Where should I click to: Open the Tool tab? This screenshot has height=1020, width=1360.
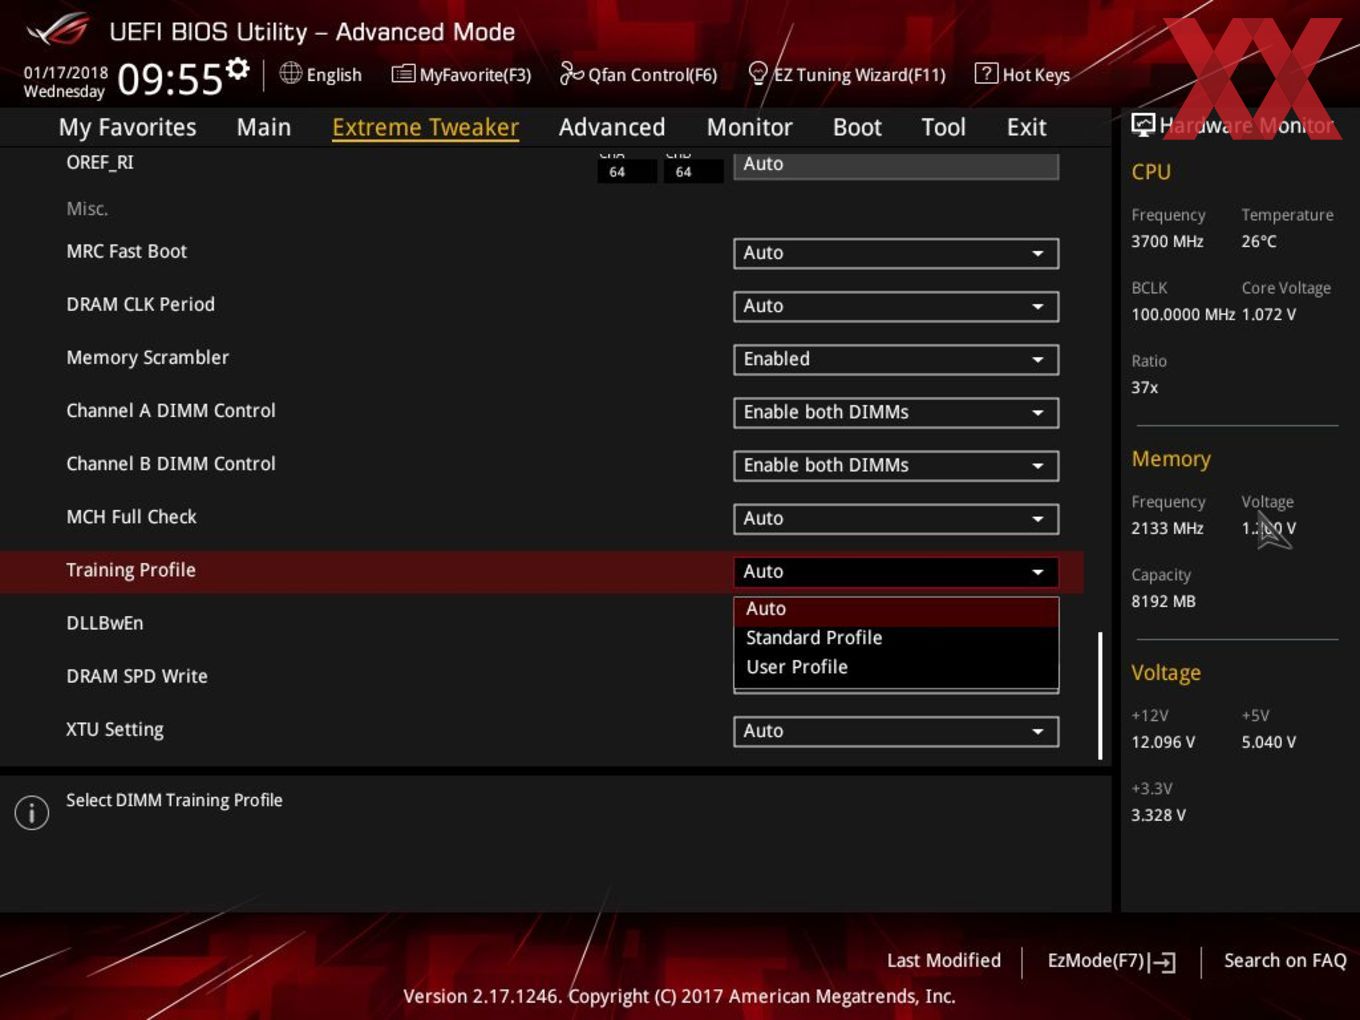coord(943,127)
